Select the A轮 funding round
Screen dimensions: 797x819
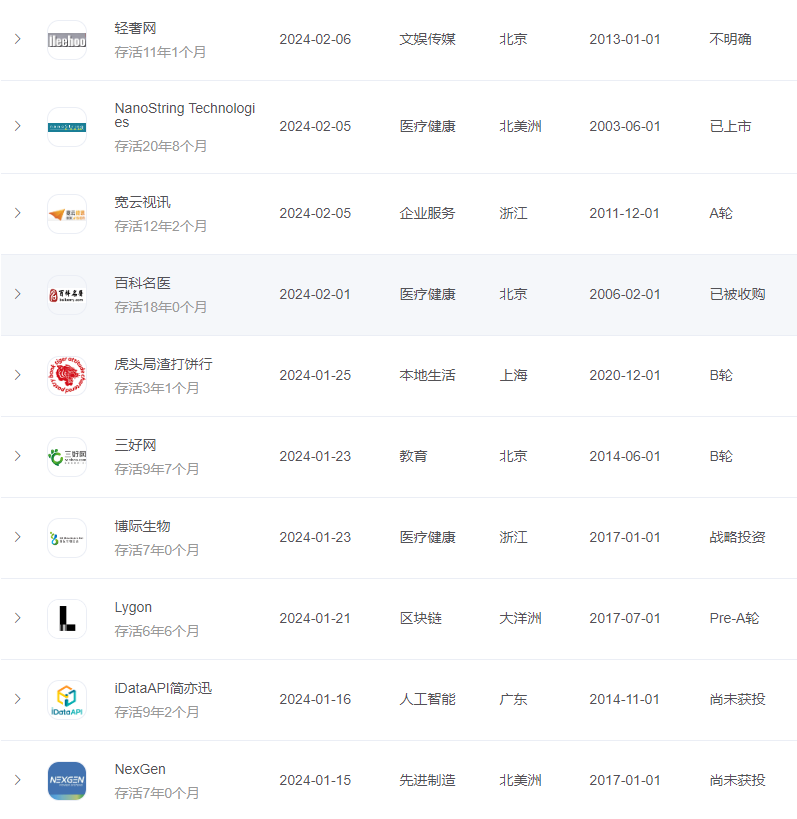721,213
